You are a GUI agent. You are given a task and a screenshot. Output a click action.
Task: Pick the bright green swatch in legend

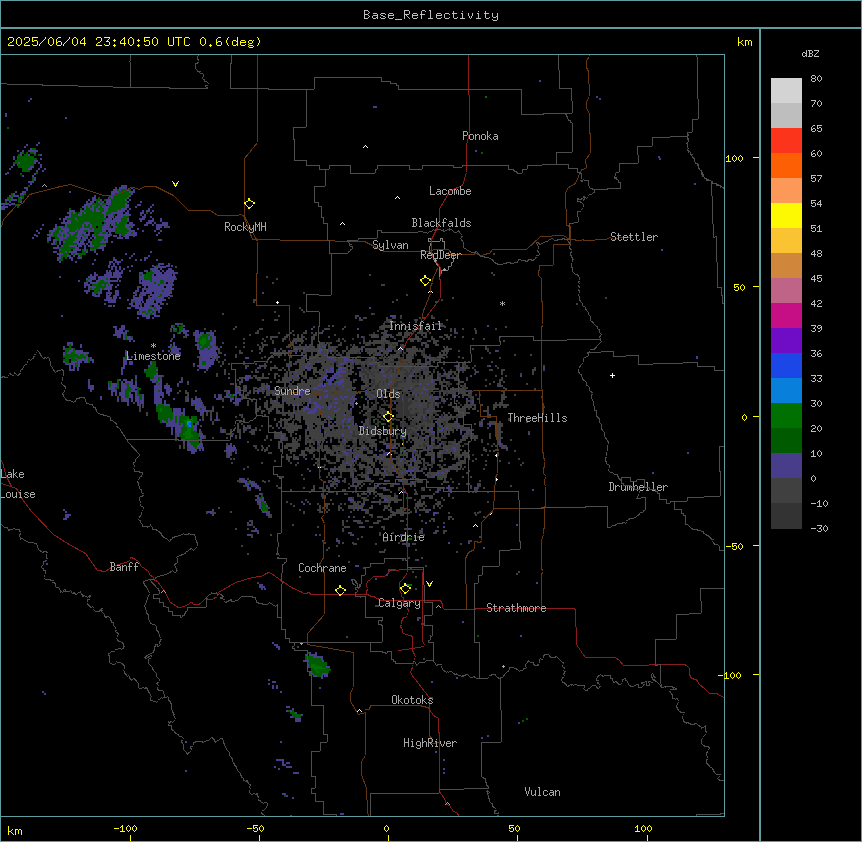pos(786,416)
